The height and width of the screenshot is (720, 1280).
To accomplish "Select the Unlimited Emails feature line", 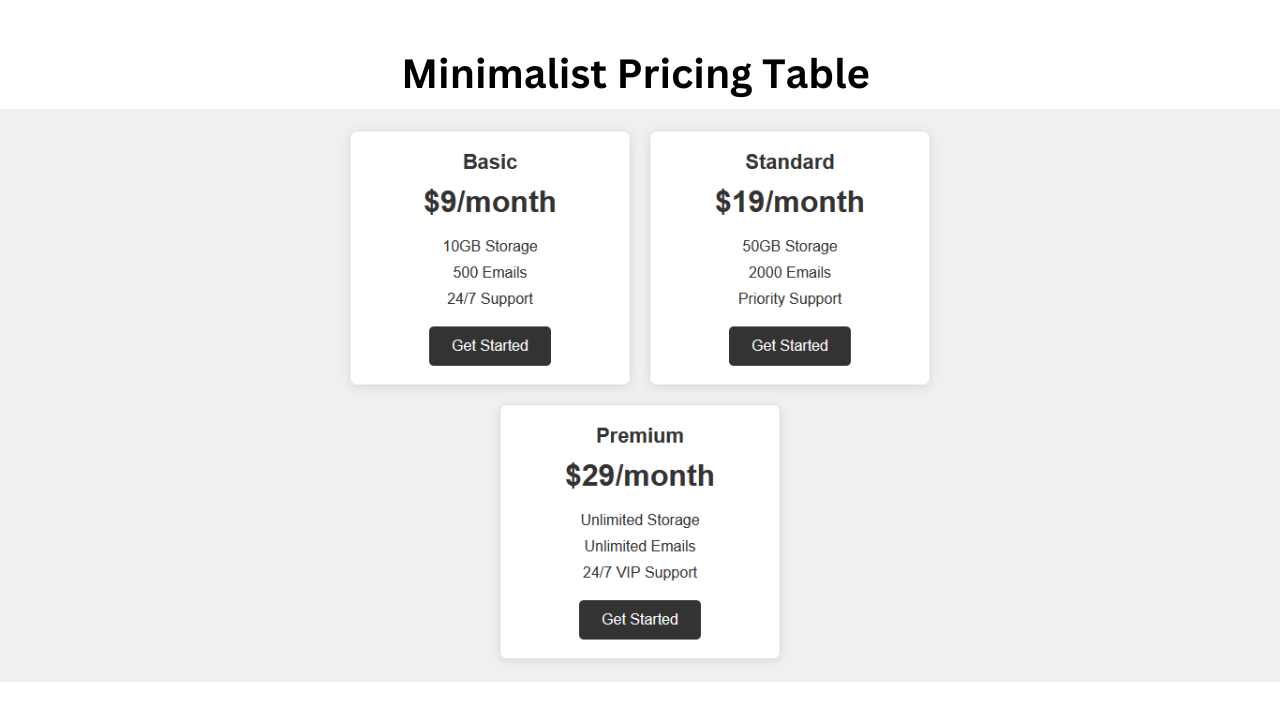I will tap(640, 546).
